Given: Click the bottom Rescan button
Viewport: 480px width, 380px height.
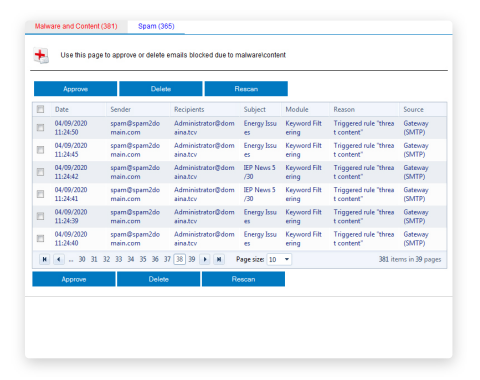Looking at the screenshot, I should coord(243,279).
